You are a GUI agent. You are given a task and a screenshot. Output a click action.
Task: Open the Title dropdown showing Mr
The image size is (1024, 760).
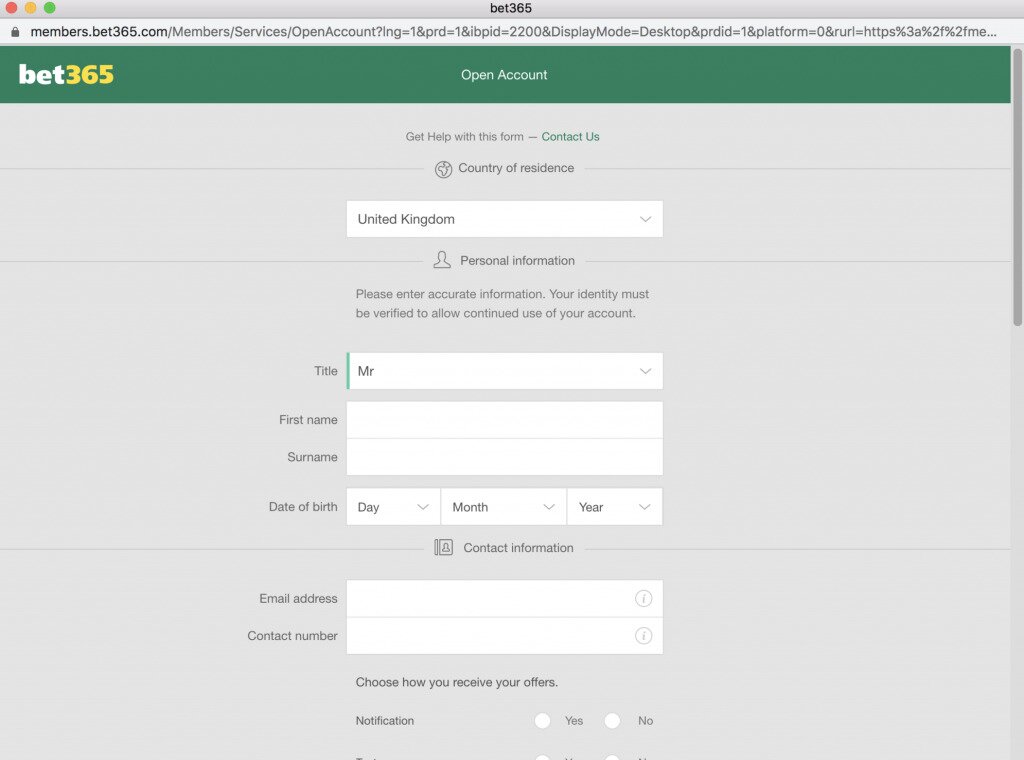pos(505,371)
